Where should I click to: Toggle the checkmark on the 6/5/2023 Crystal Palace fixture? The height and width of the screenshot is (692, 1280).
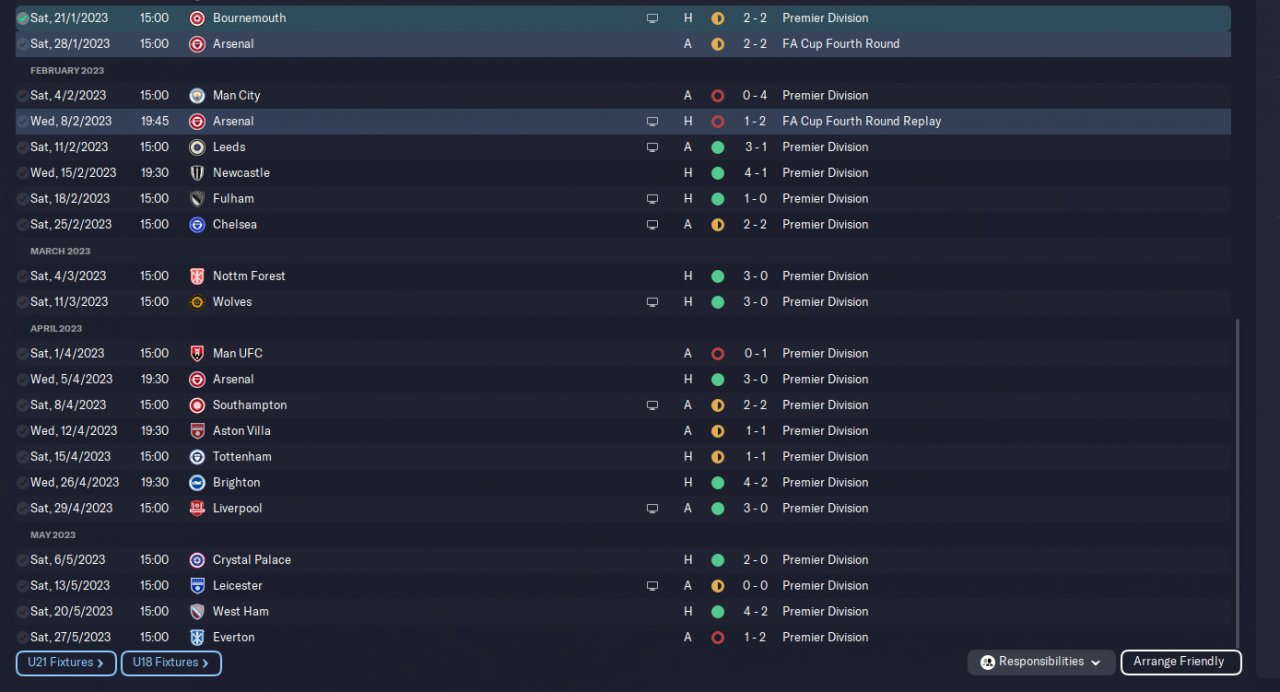pyautogui.click(x=23, y=560)
